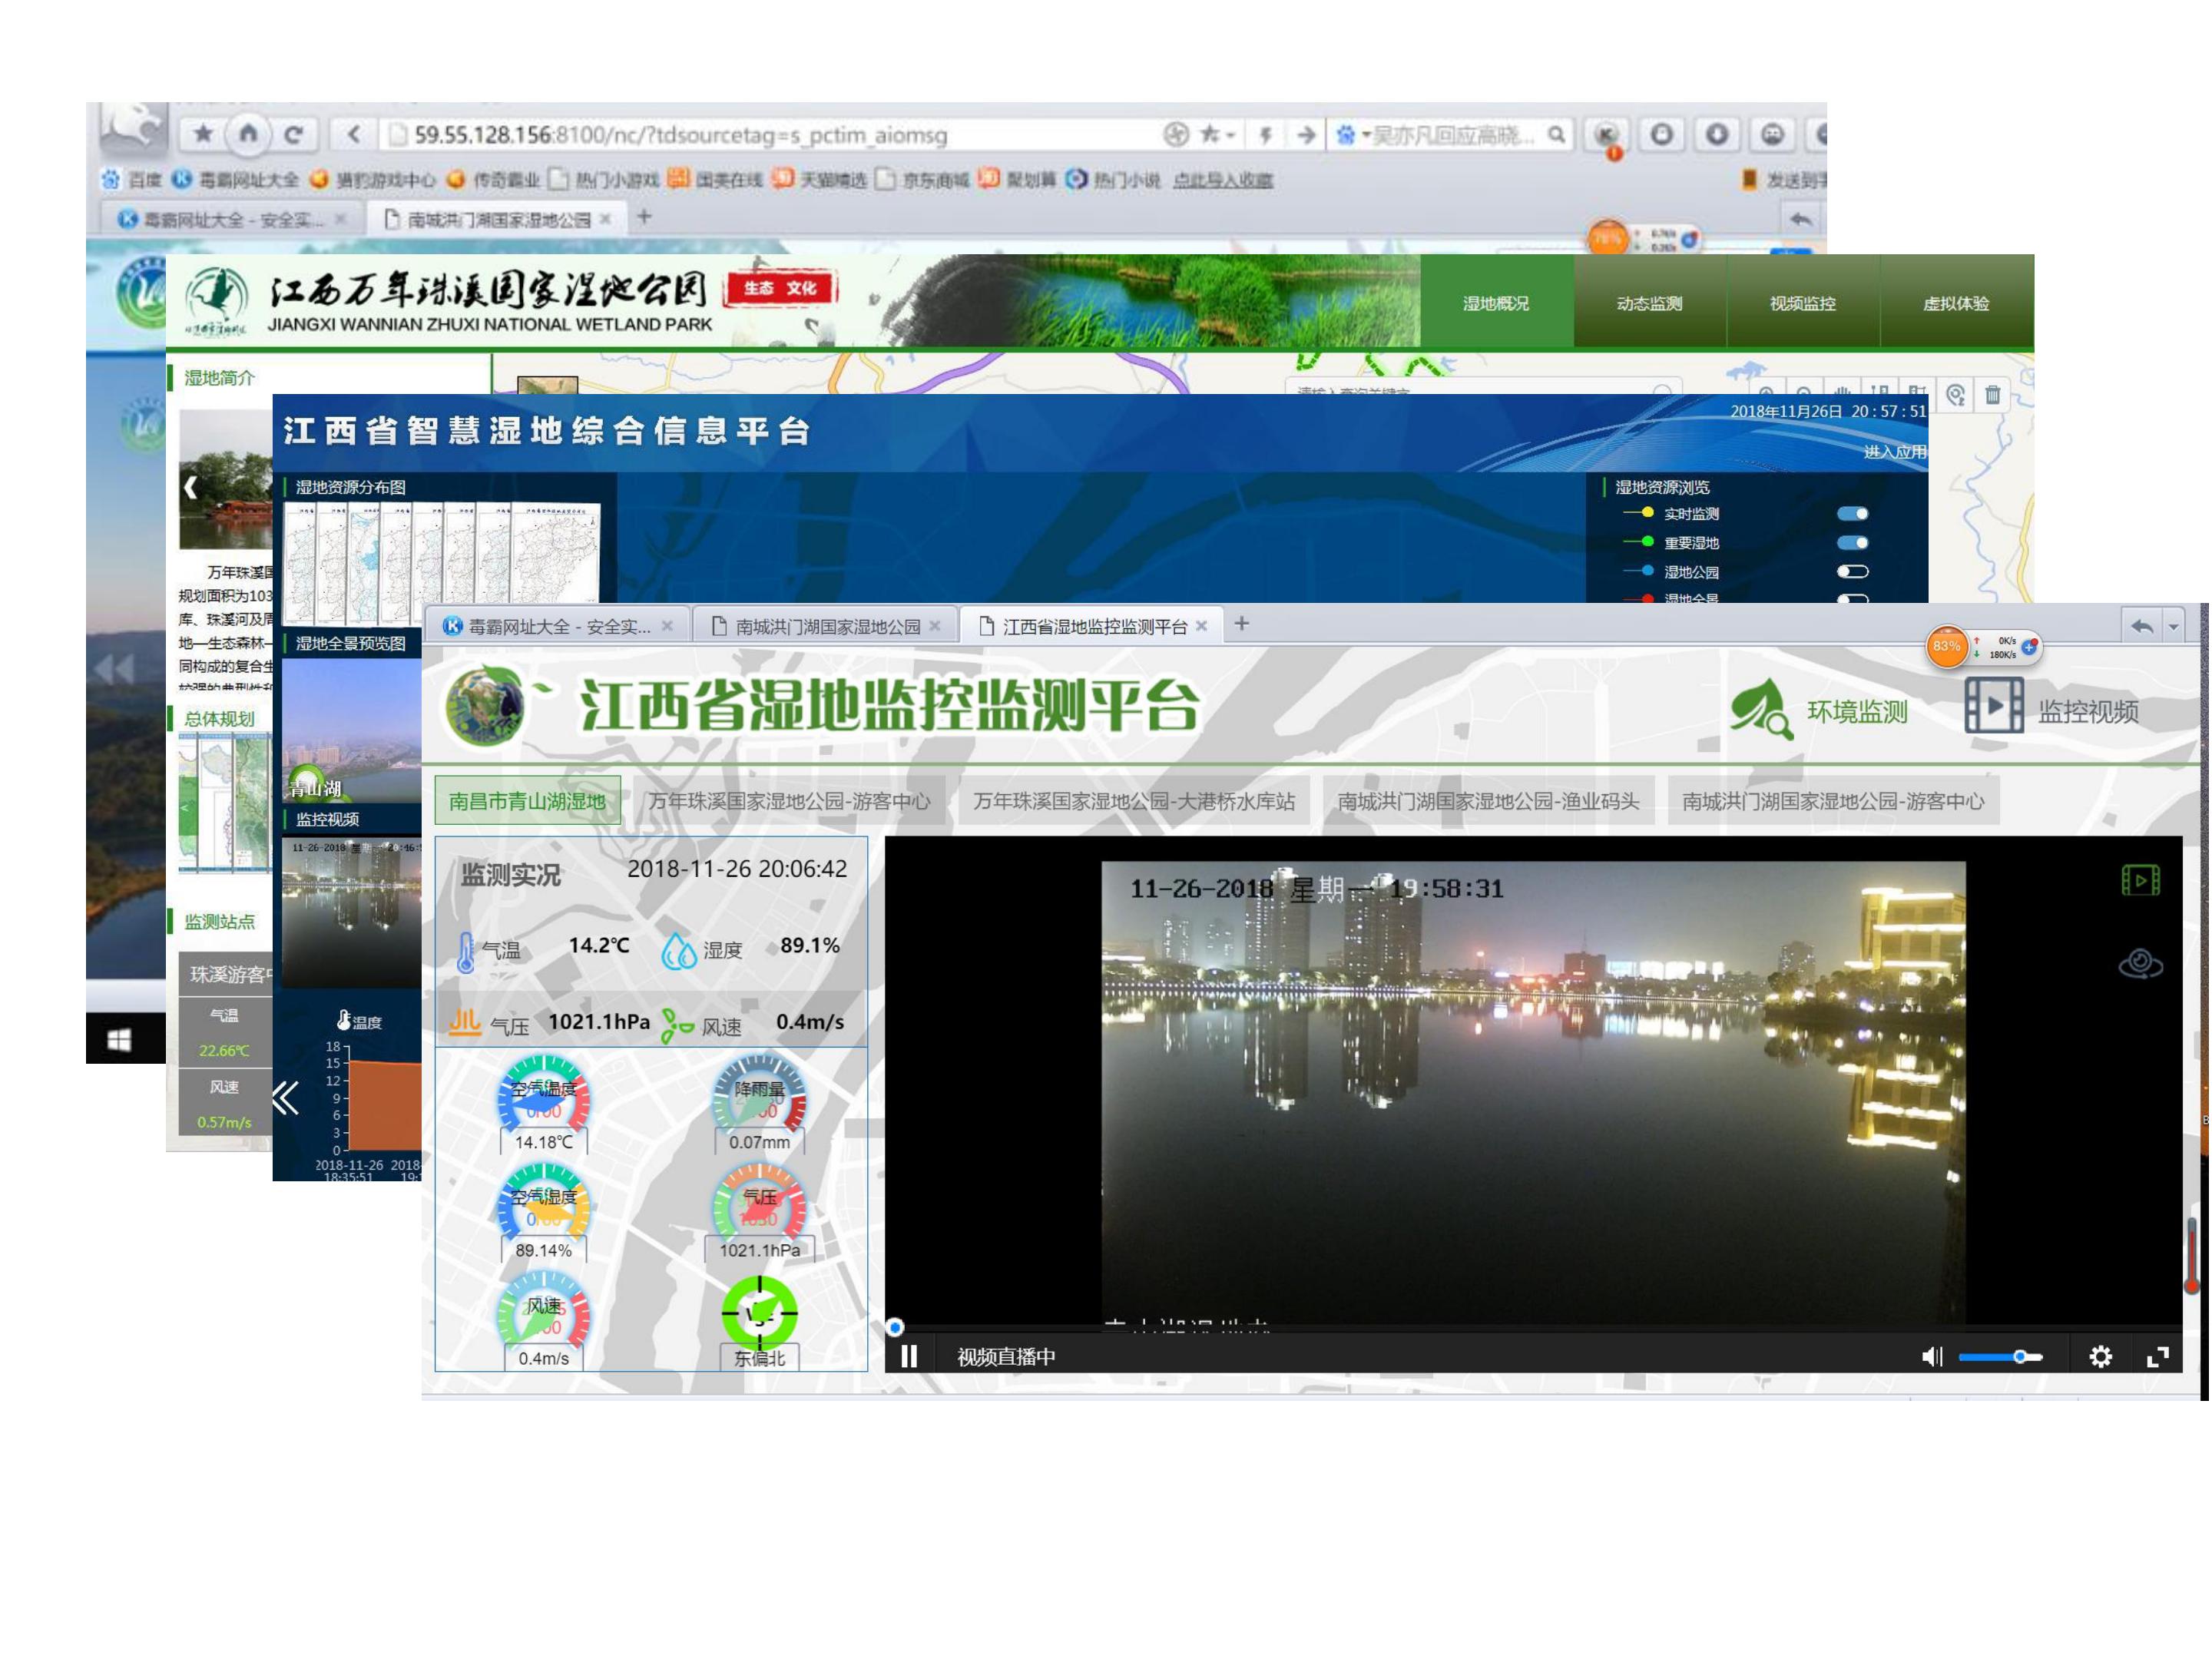This screenshot has width=2212, height=1659.
Task: Click red 生态 文化 badge button
Action: (x=780, y=288)
